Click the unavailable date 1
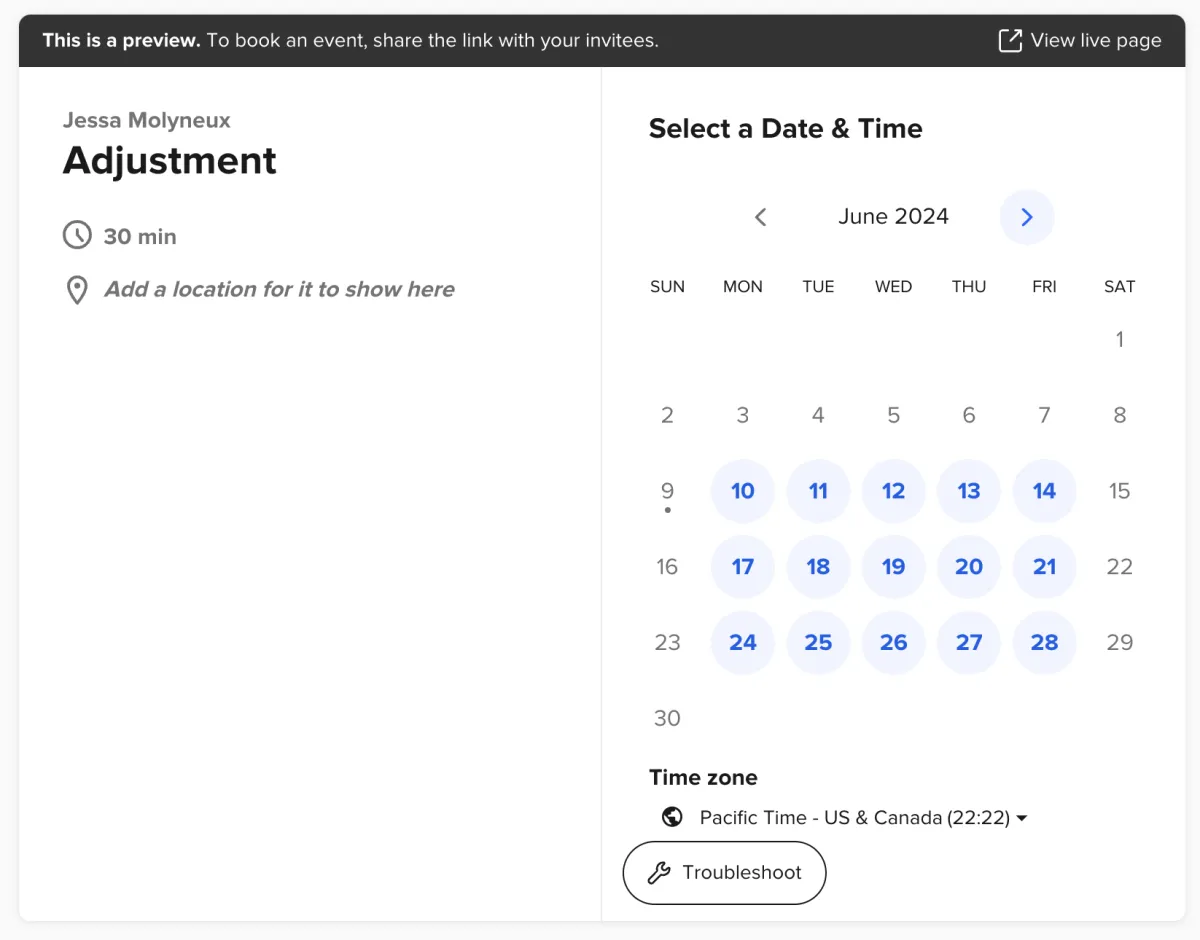Screen dimensions: 1200x940 coord(1120,340)
